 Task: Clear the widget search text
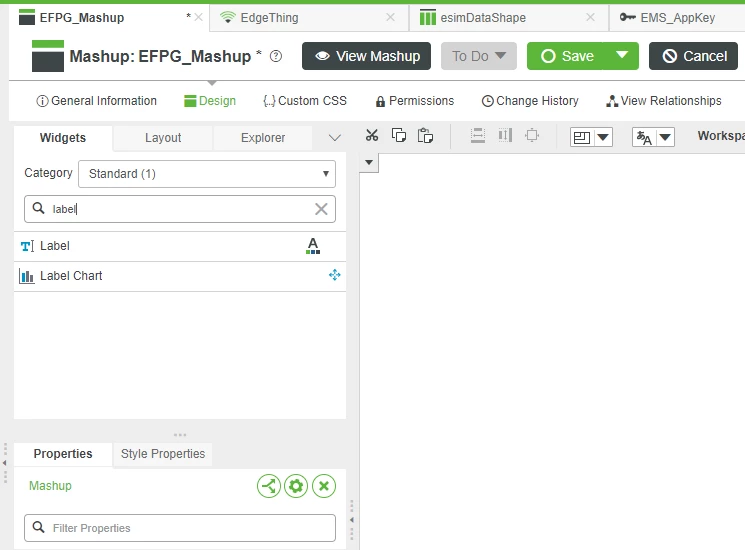(x=321, y=209)
